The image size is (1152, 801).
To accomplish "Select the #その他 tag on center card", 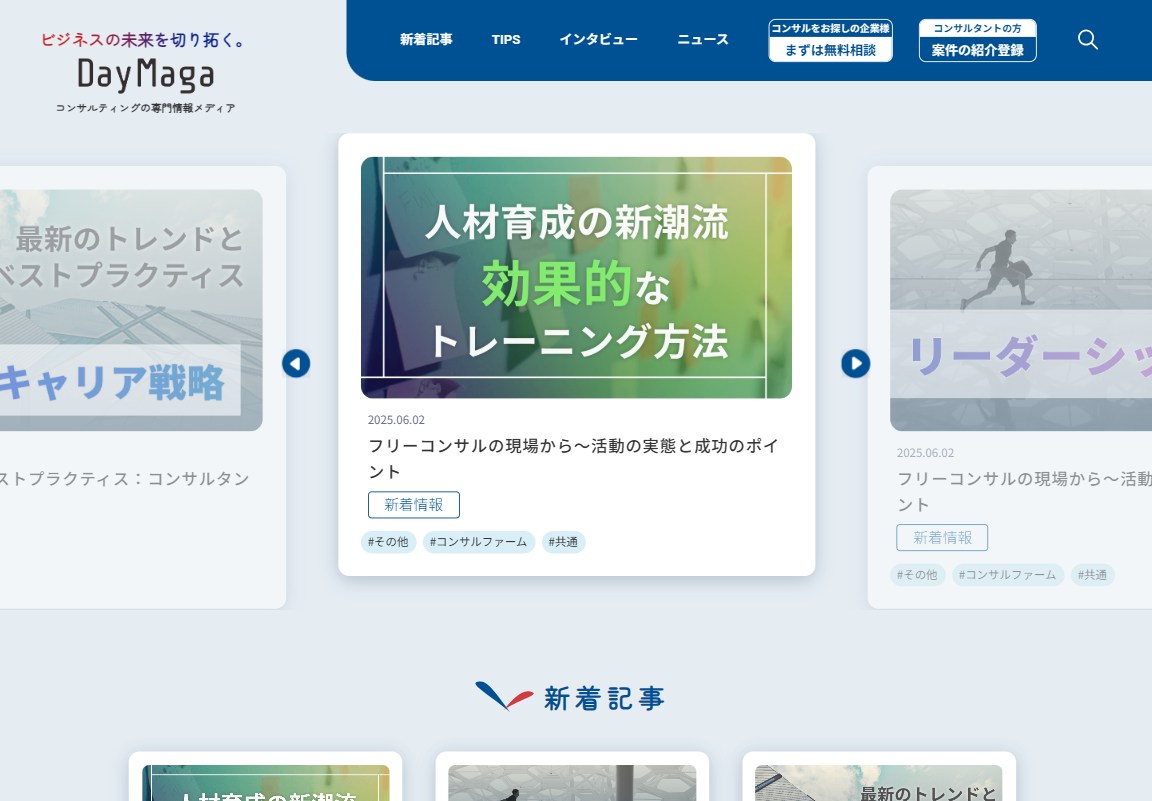I will (x=388, y=542).
